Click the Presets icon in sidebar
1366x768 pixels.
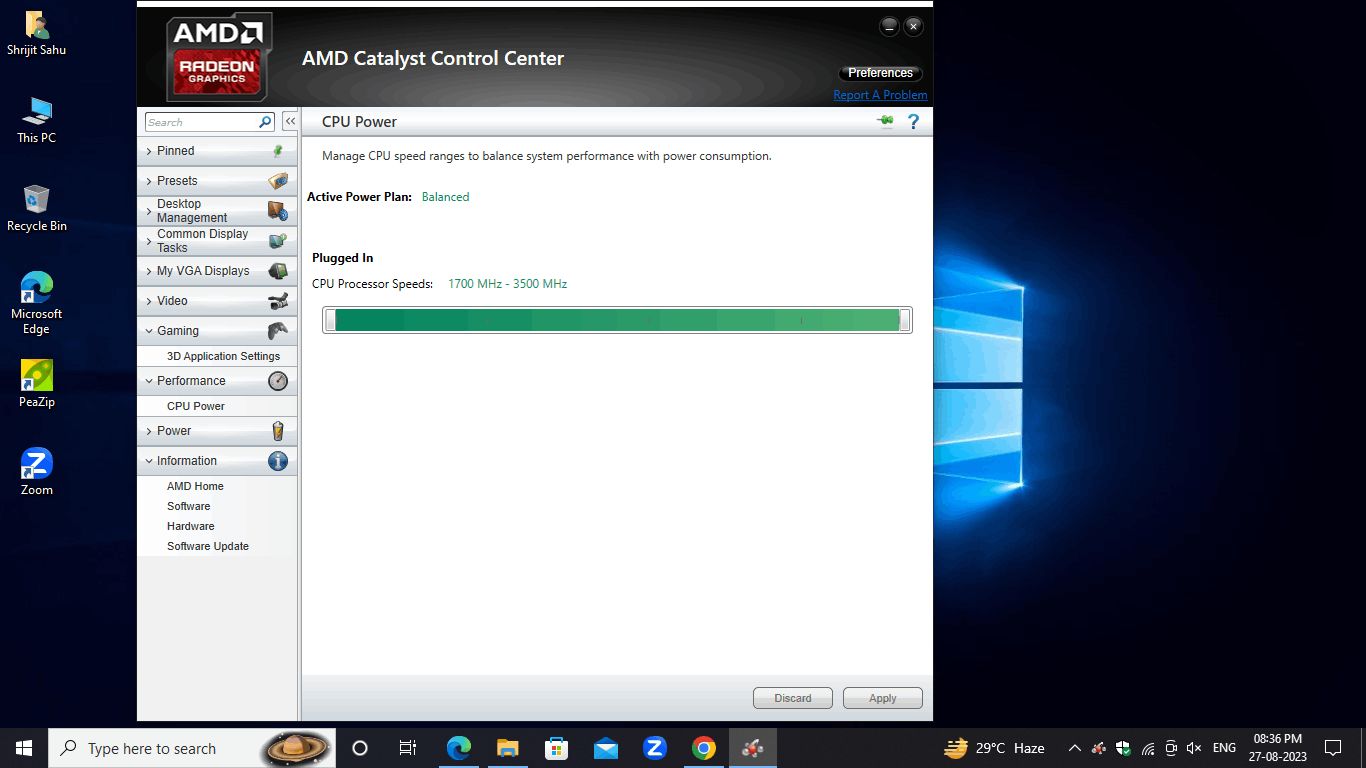coord(278,181)
